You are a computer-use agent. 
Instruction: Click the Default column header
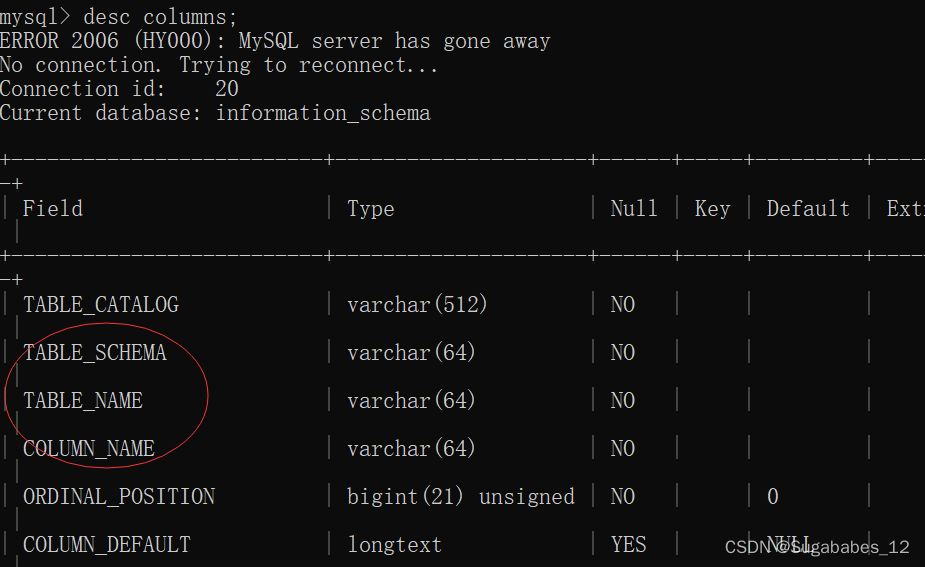[808, 209]
